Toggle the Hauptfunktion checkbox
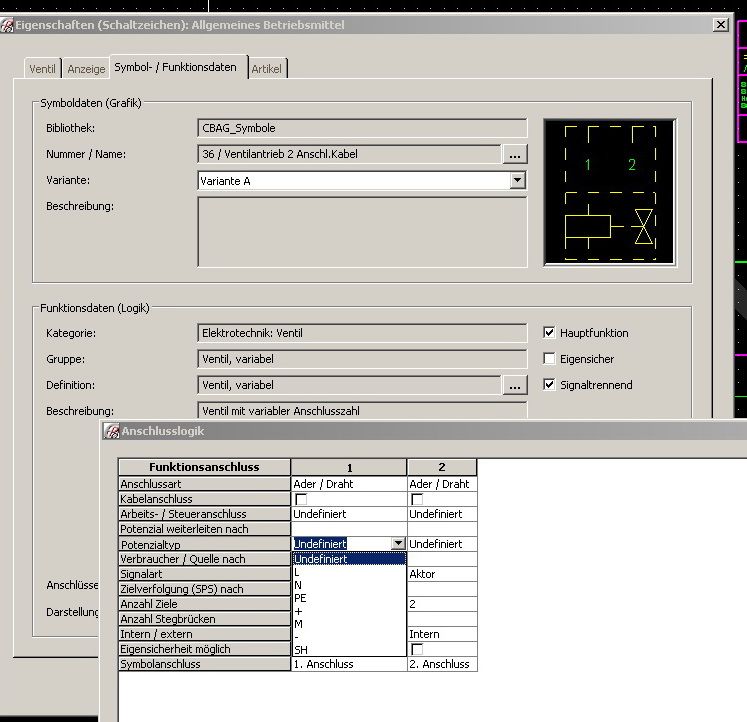 pyautogui.click(x=549, y=332)
